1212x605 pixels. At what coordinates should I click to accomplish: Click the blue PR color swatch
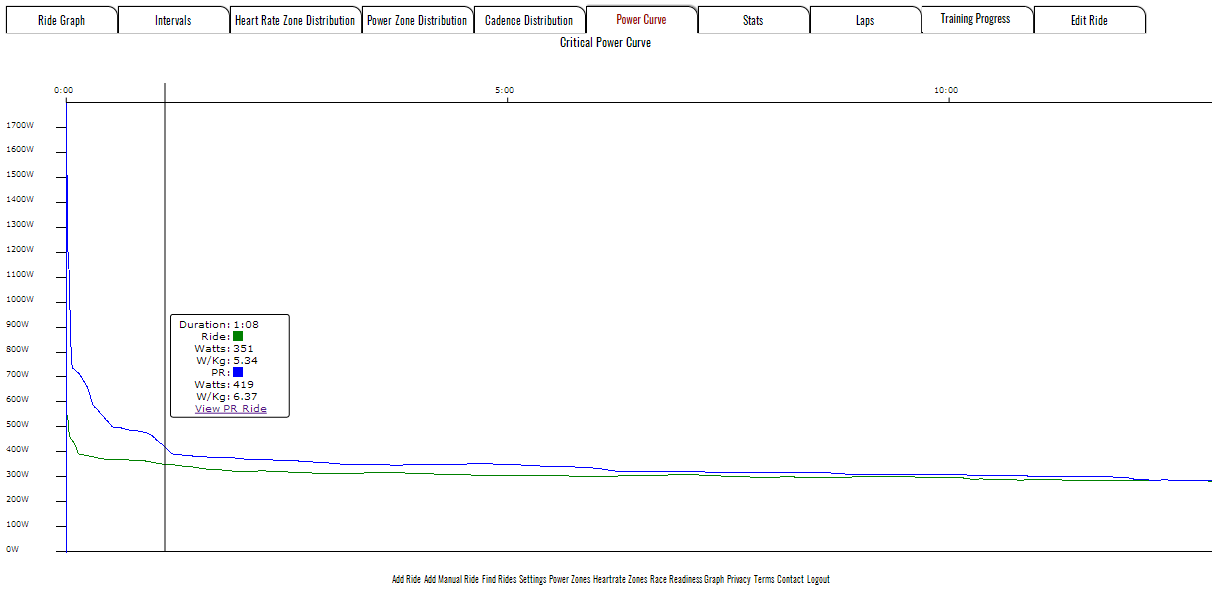tap(238, 372)
